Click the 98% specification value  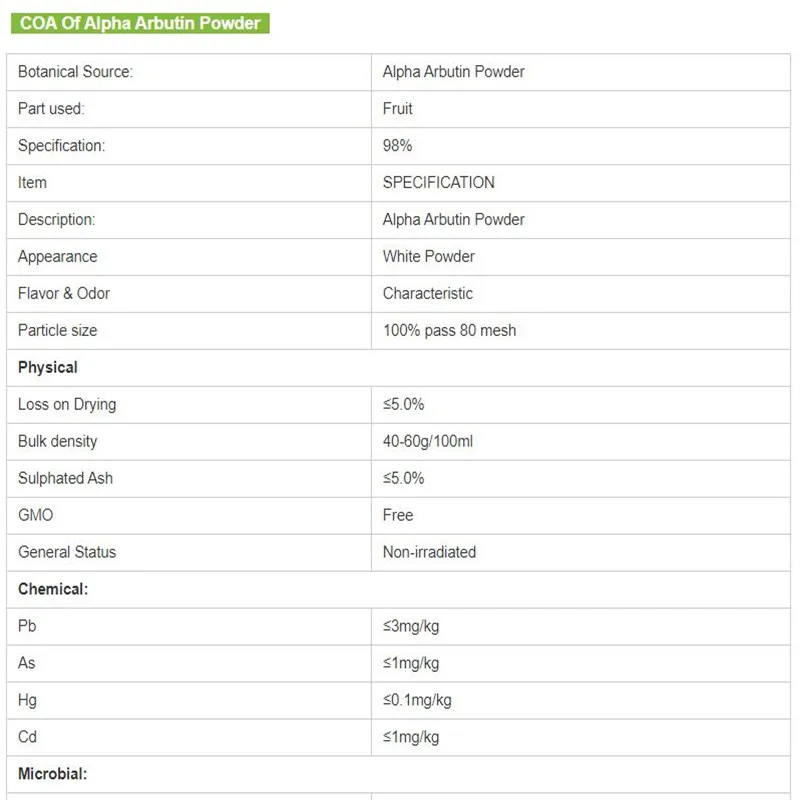tap(397, 146)
